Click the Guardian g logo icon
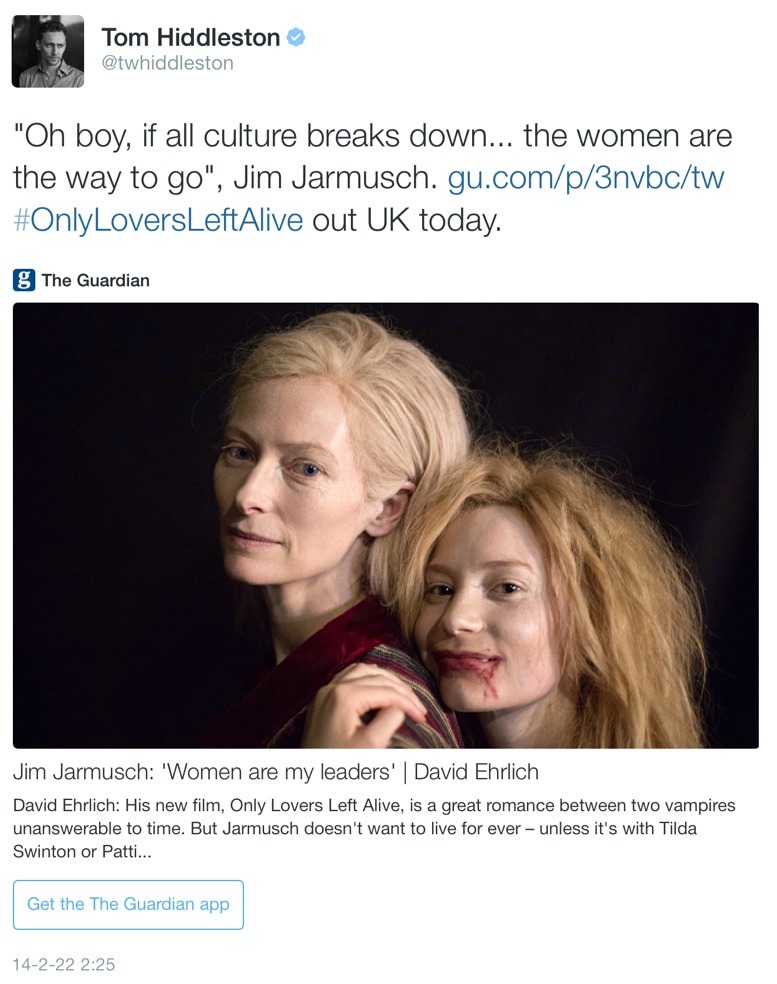The height and width of the screenshot is (984, 777). (24, 280)
